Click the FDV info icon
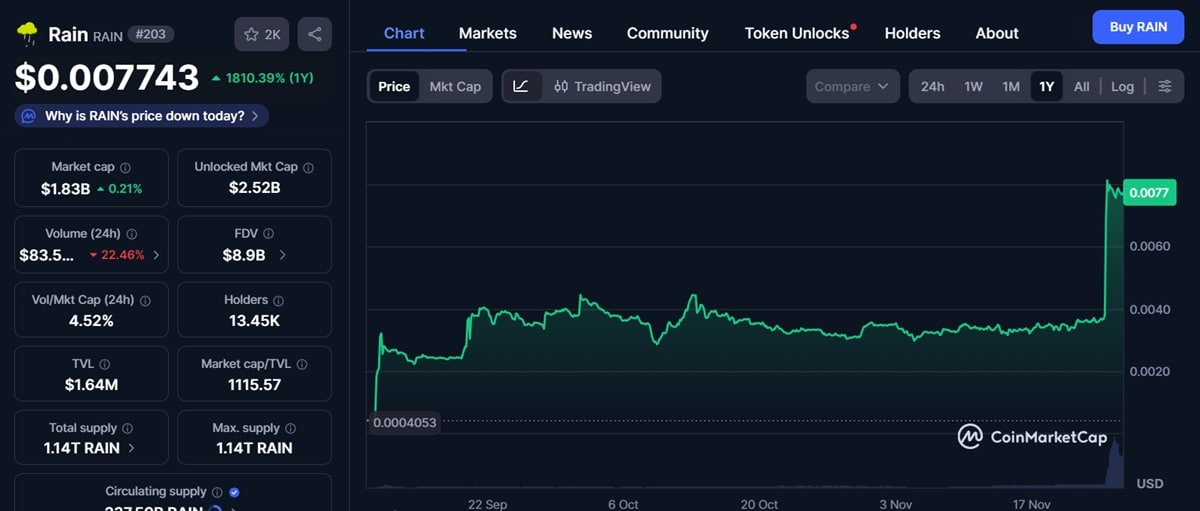 tap(267, 234)
